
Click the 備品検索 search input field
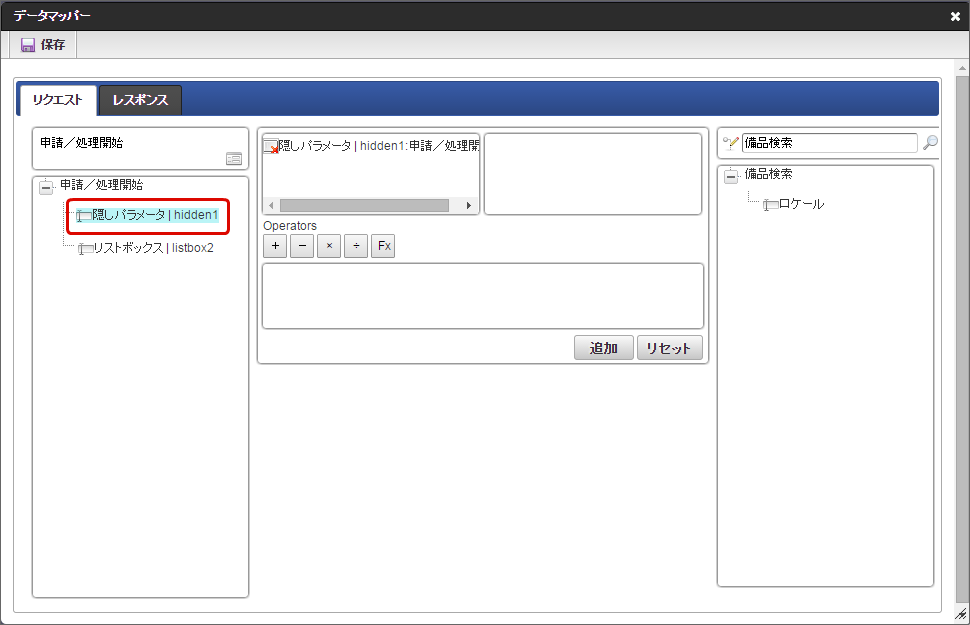[830, 143]
